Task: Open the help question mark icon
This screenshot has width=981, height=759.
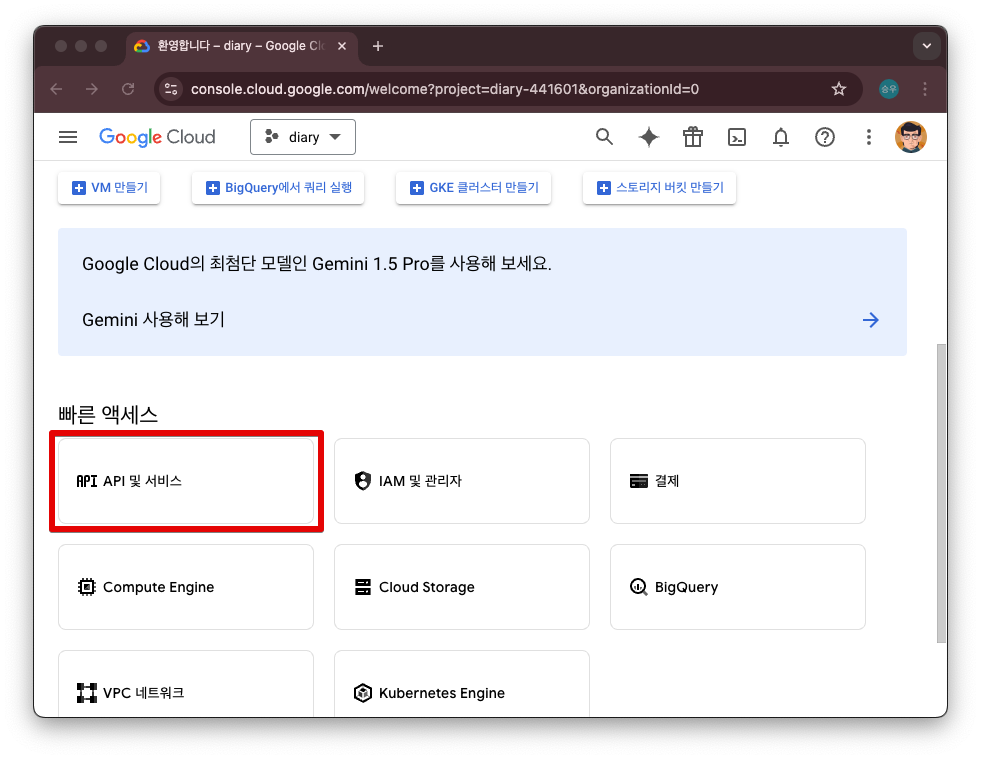Action: pyautogui.click(x=825, y=137)
